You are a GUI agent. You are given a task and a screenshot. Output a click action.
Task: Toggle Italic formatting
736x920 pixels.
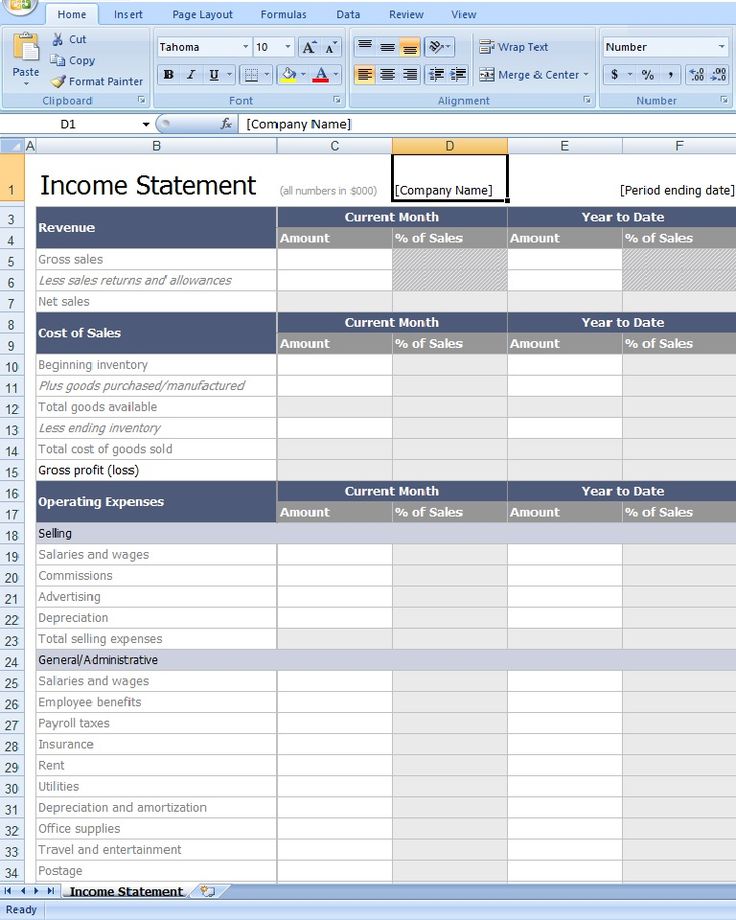pyautogui.click(x=191, y=75)
